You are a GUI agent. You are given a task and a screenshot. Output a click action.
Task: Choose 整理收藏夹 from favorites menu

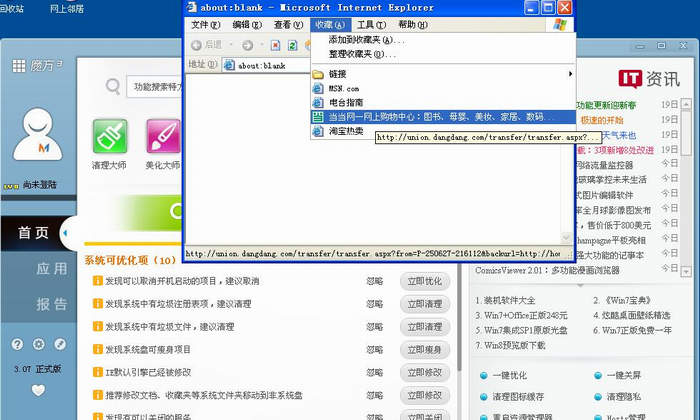pos(362,54)
